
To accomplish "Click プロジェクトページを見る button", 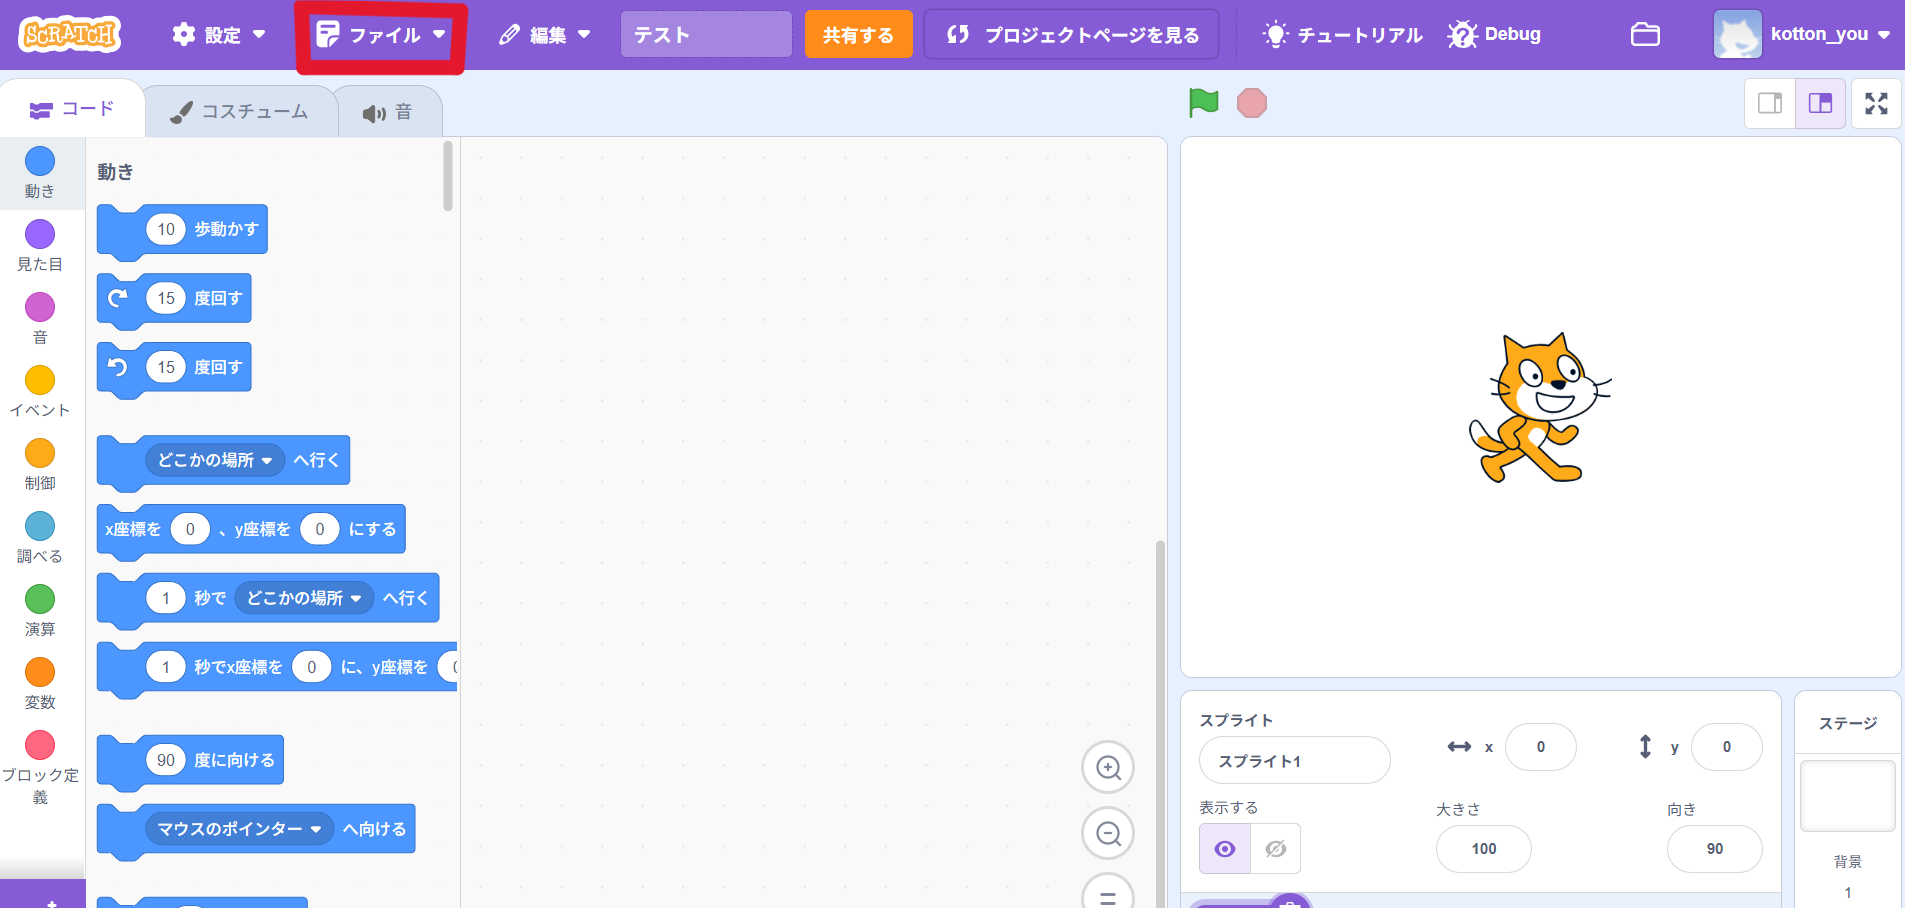I will 1072,35.
